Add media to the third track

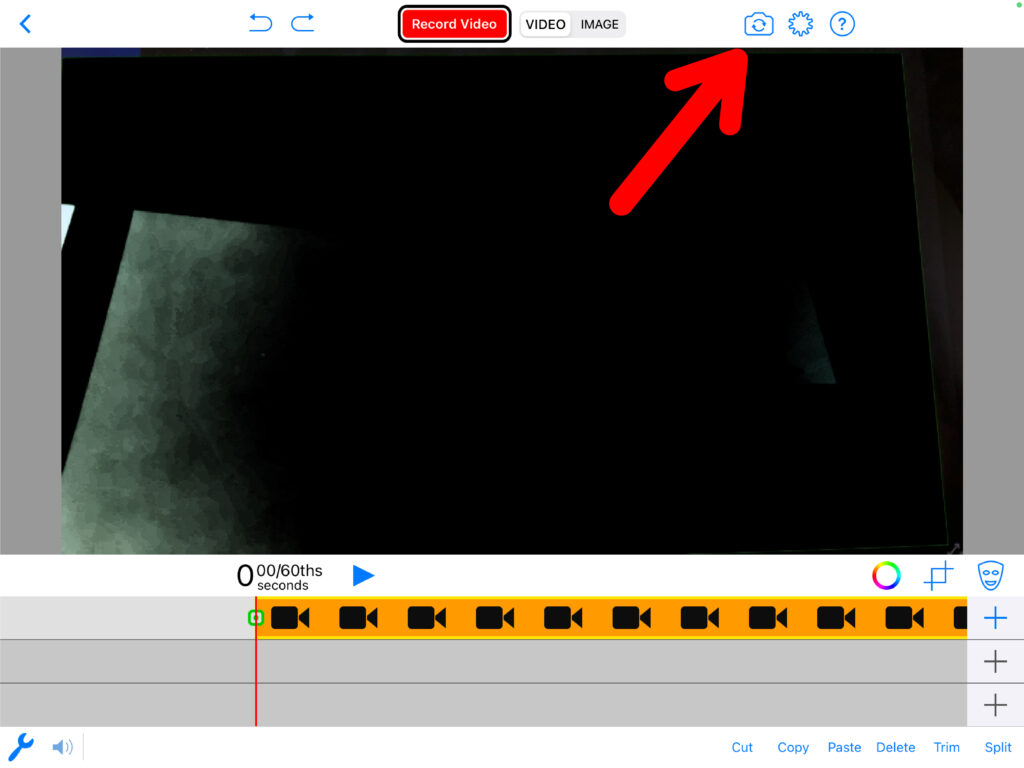point(995,705)
